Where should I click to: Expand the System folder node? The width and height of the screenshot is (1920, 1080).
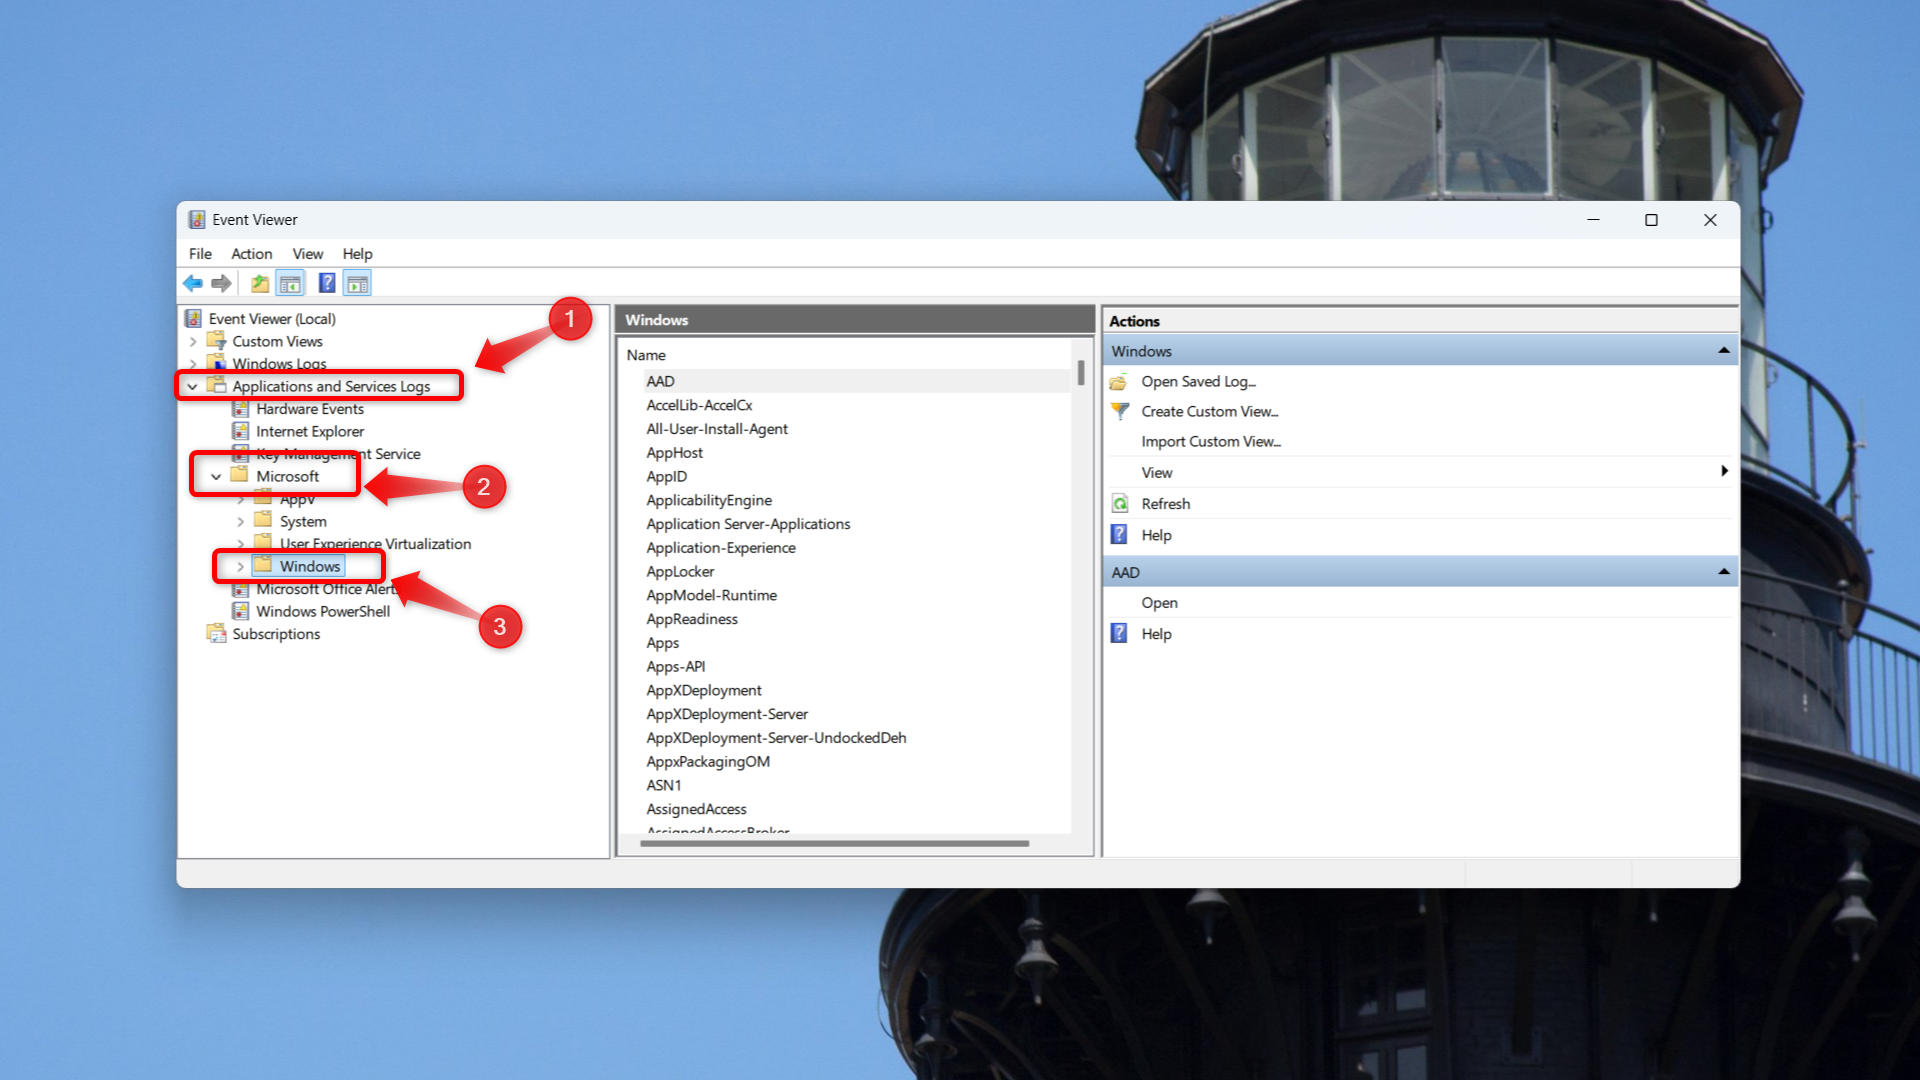point(240,522)
